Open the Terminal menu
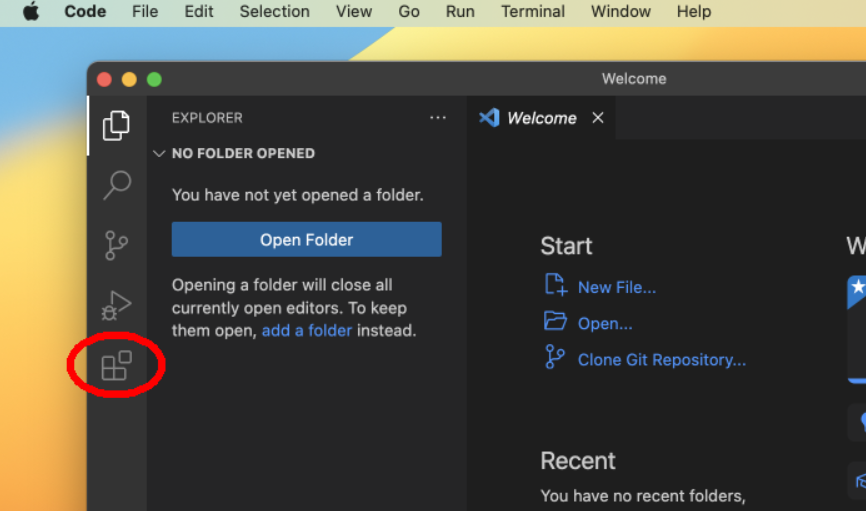 pyautogui.click(x=533, y=12)
